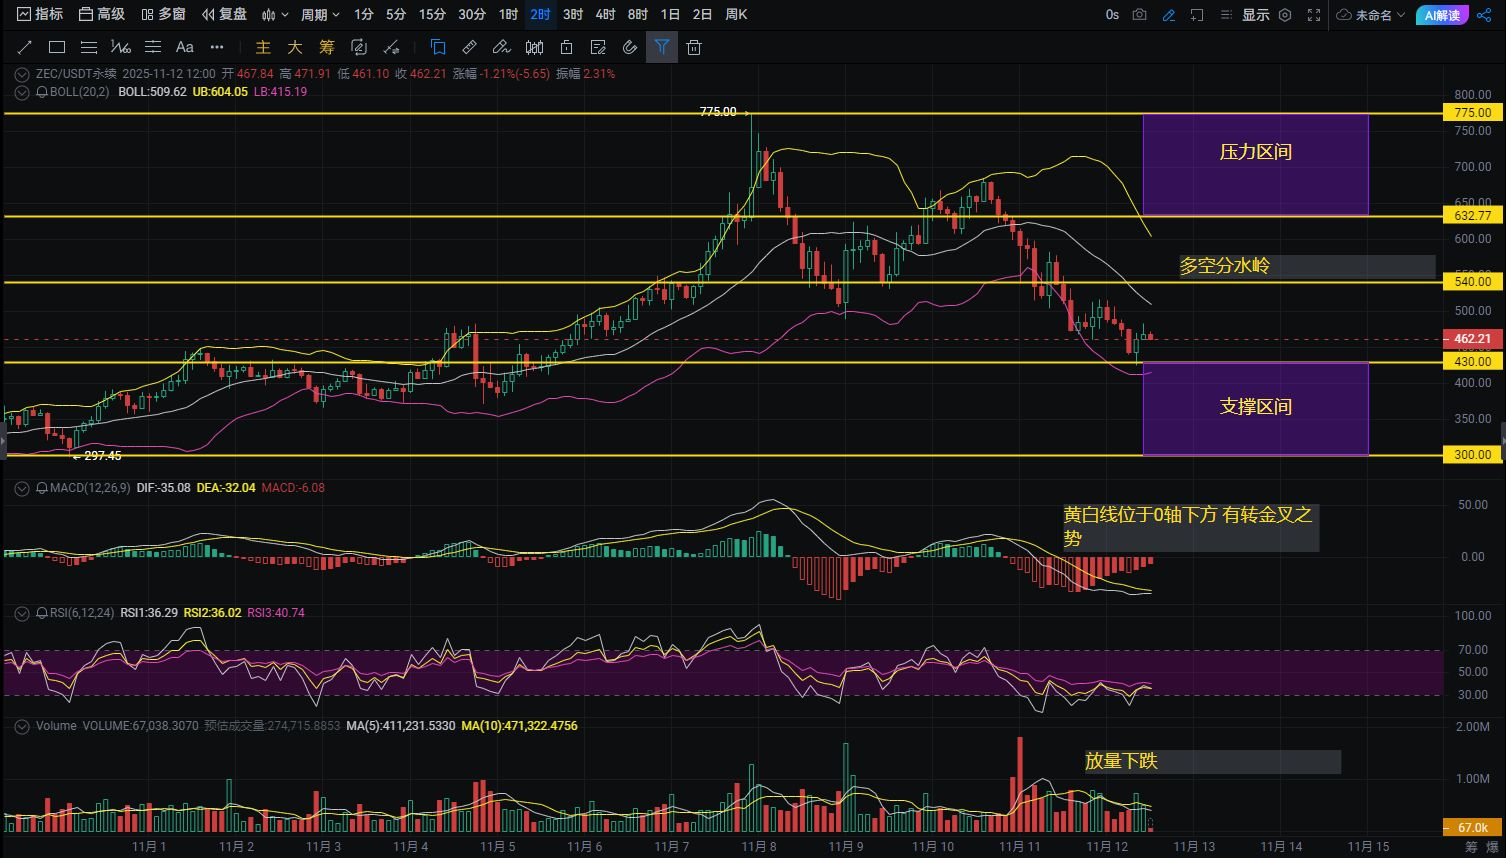Open the 指标 indicators button

[40, 14]
